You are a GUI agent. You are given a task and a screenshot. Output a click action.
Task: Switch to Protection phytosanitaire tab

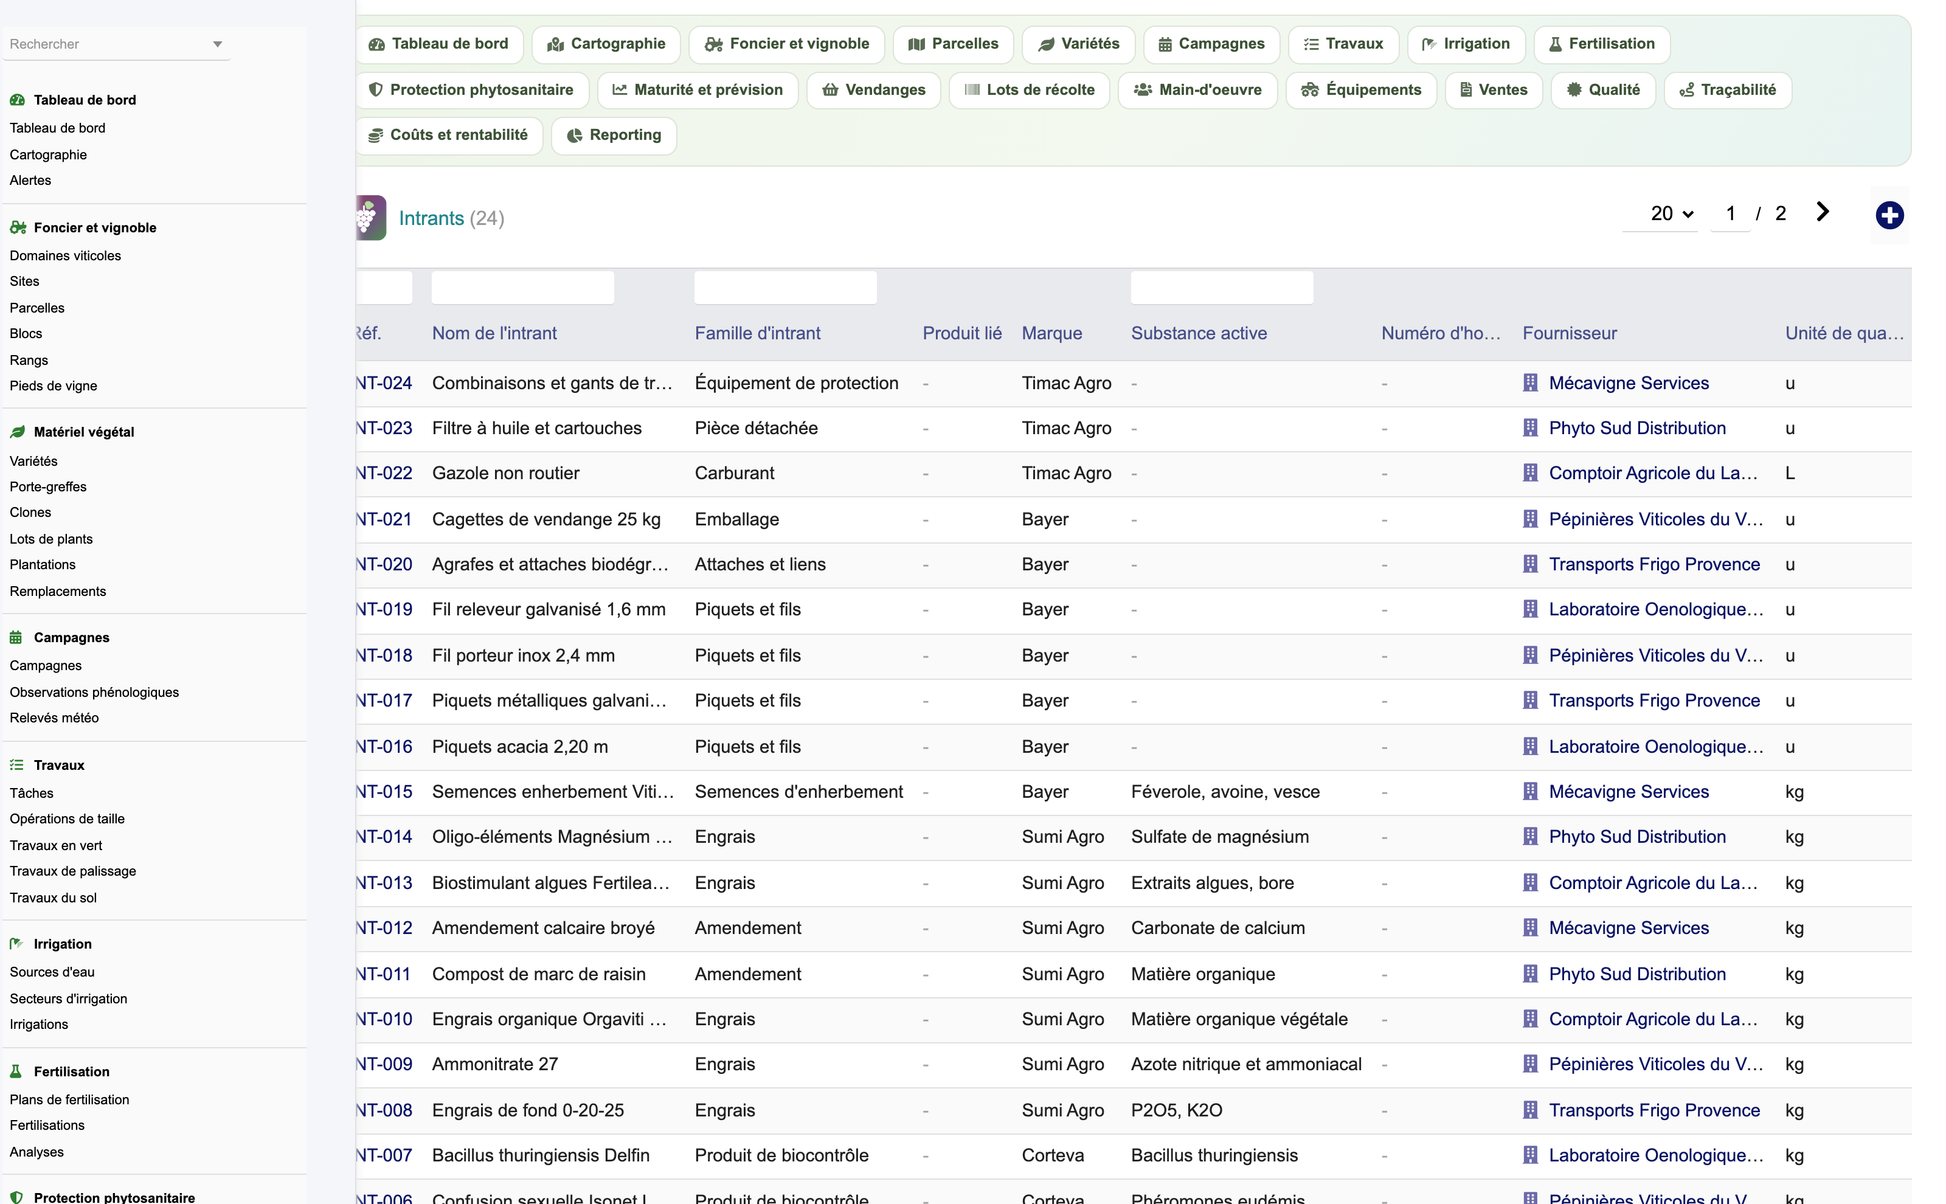coord(471,90)
